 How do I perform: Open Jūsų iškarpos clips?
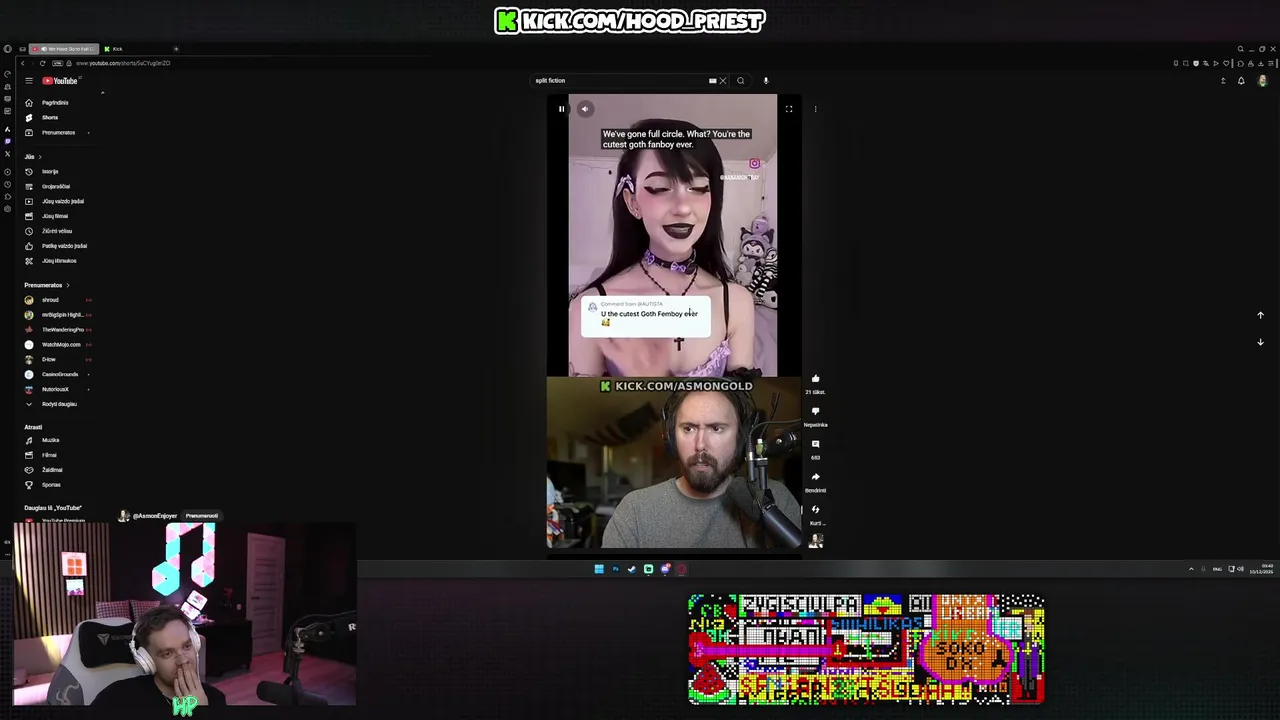coord(59,261)
